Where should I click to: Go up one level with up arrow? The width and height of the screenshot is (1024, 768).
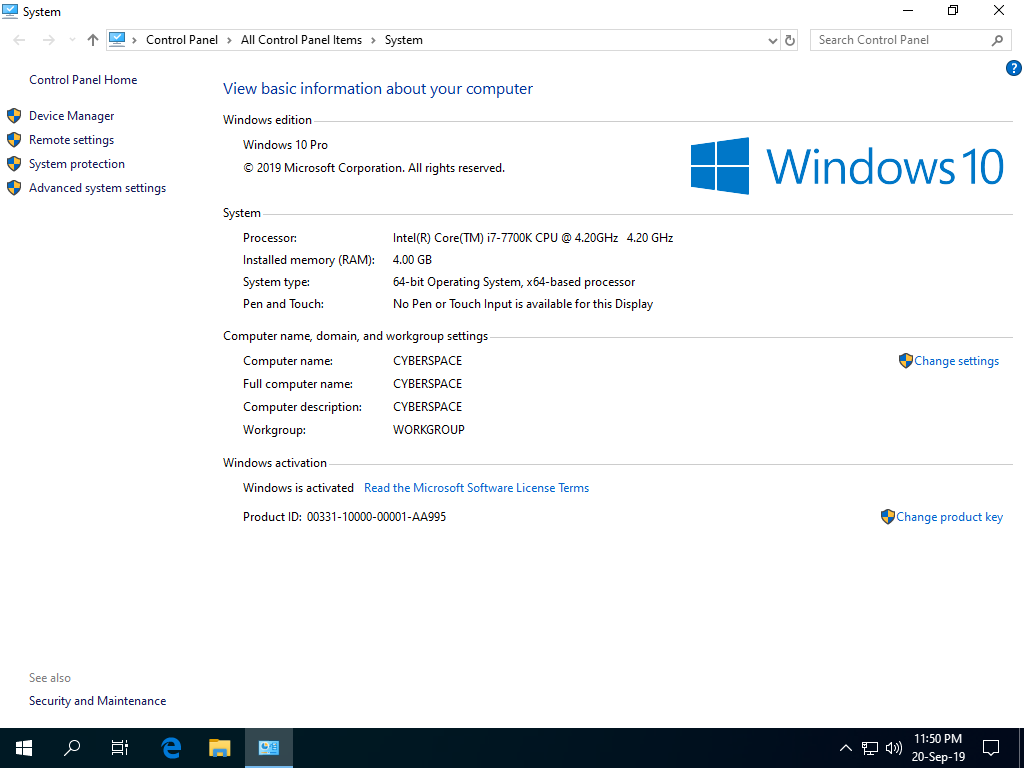[x=93, y=40]
